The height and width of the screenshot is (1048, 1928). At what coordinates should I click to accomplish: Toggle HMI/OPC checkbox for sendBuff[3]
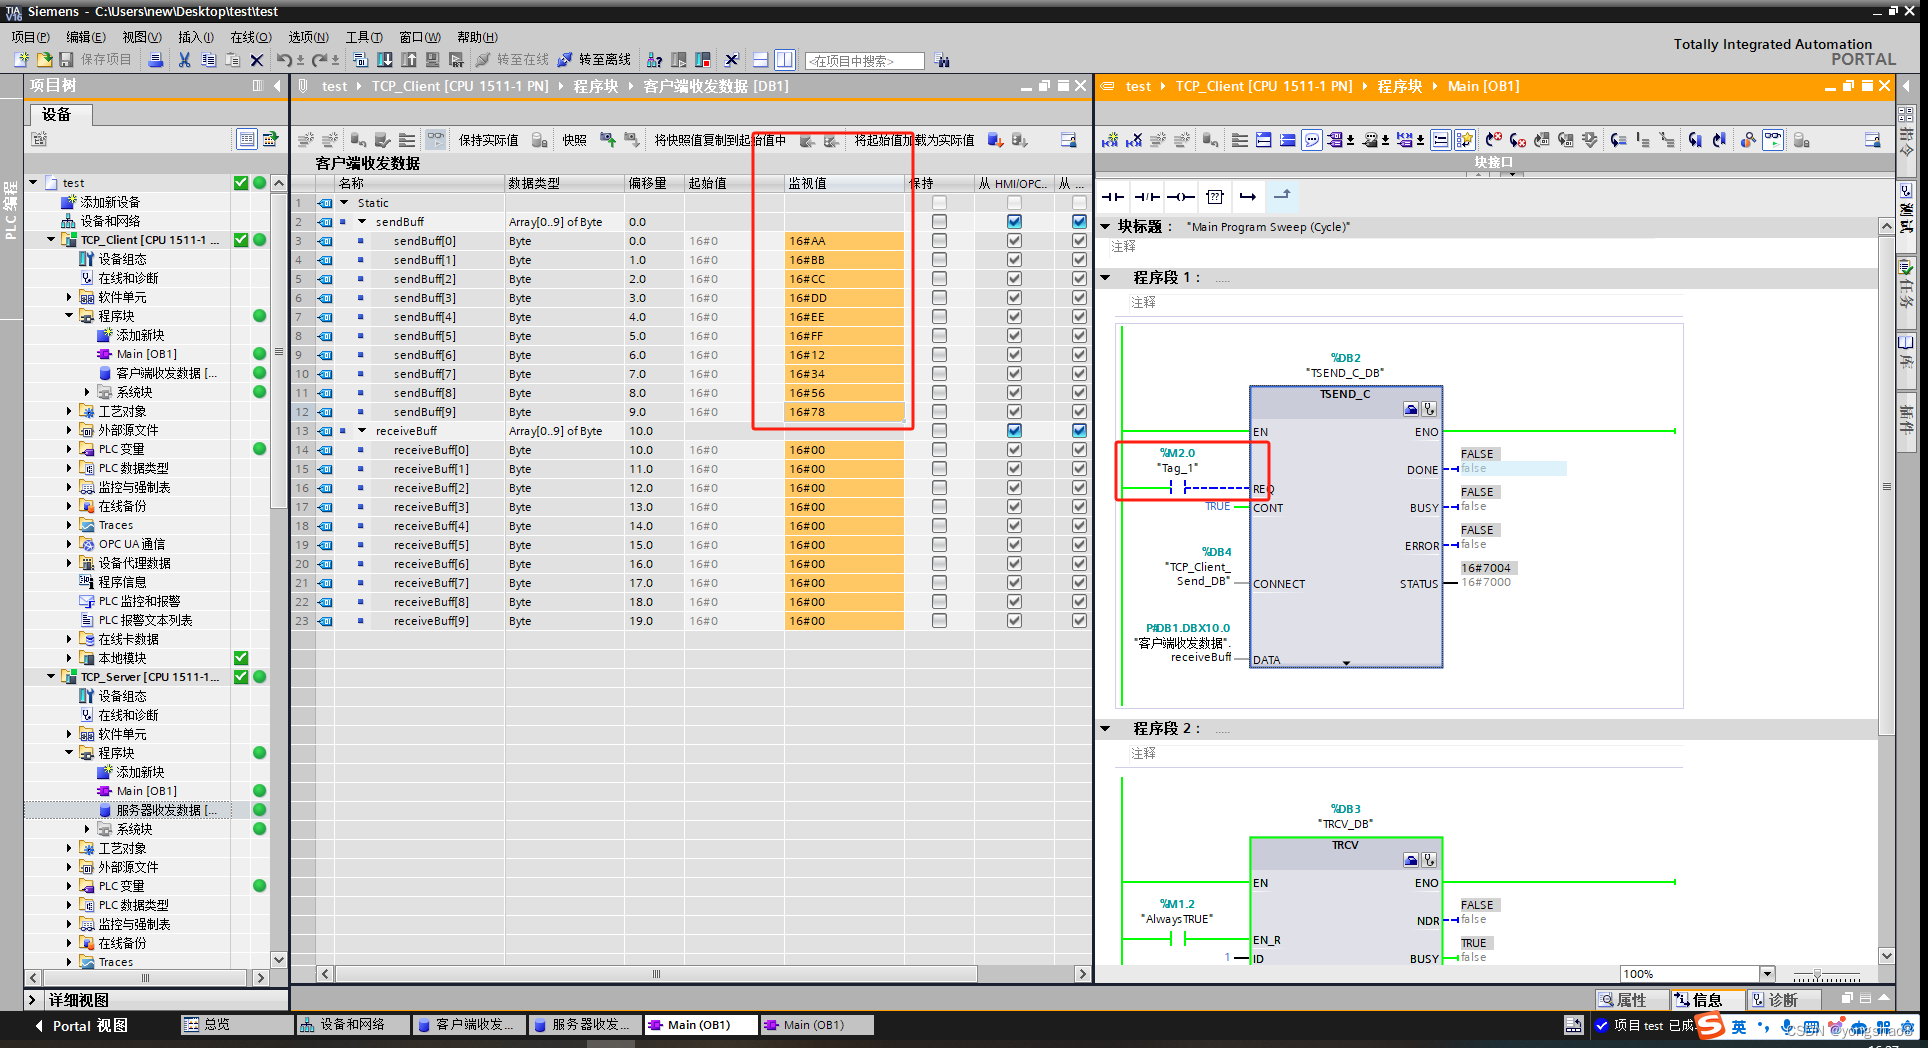click(1014, 298)
